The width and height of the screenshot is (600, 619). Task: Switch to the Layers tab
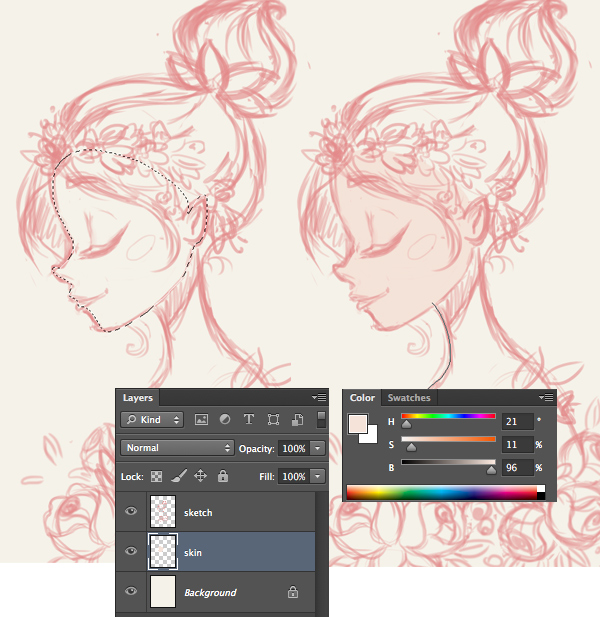(x=137, y=398)
